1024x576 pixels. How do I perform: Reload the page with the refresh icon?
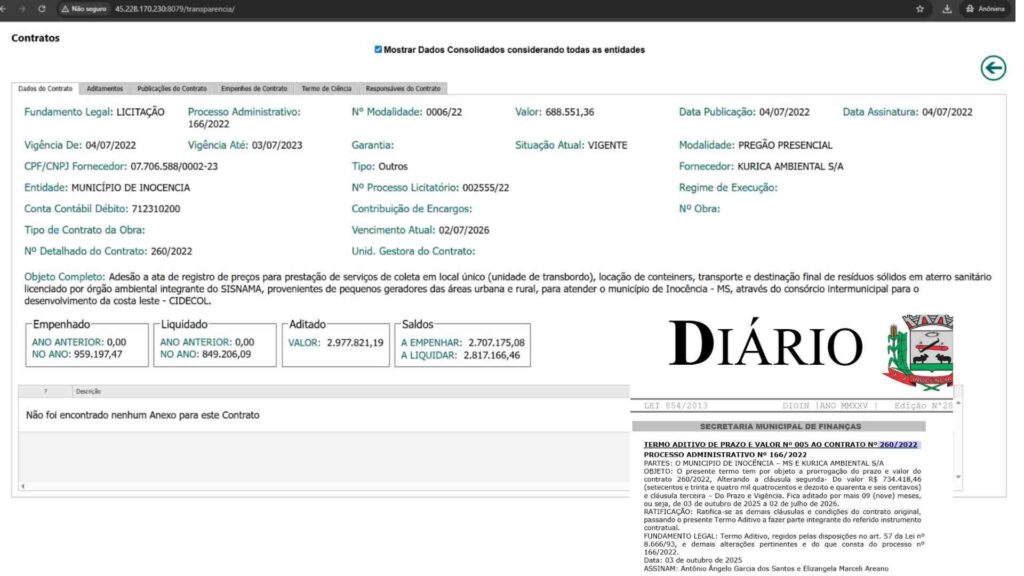click(x=41, y=8)
